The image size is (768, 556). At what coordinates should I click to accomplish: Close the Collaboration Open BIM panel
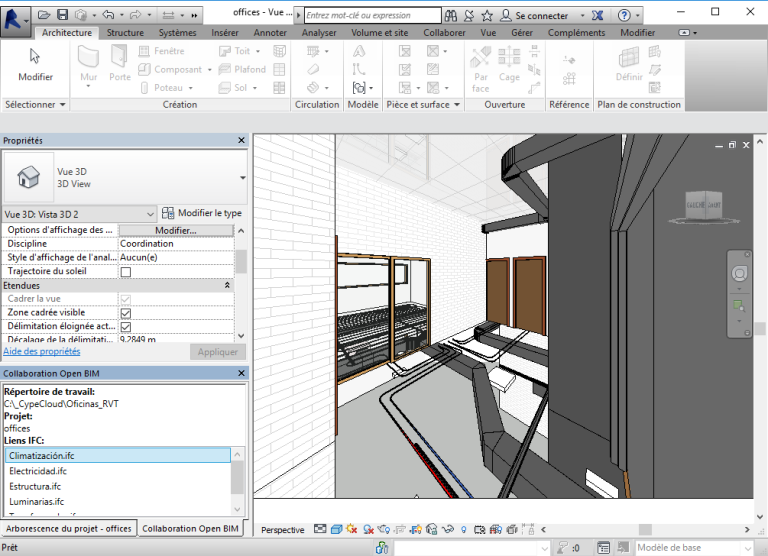(241, 373)
